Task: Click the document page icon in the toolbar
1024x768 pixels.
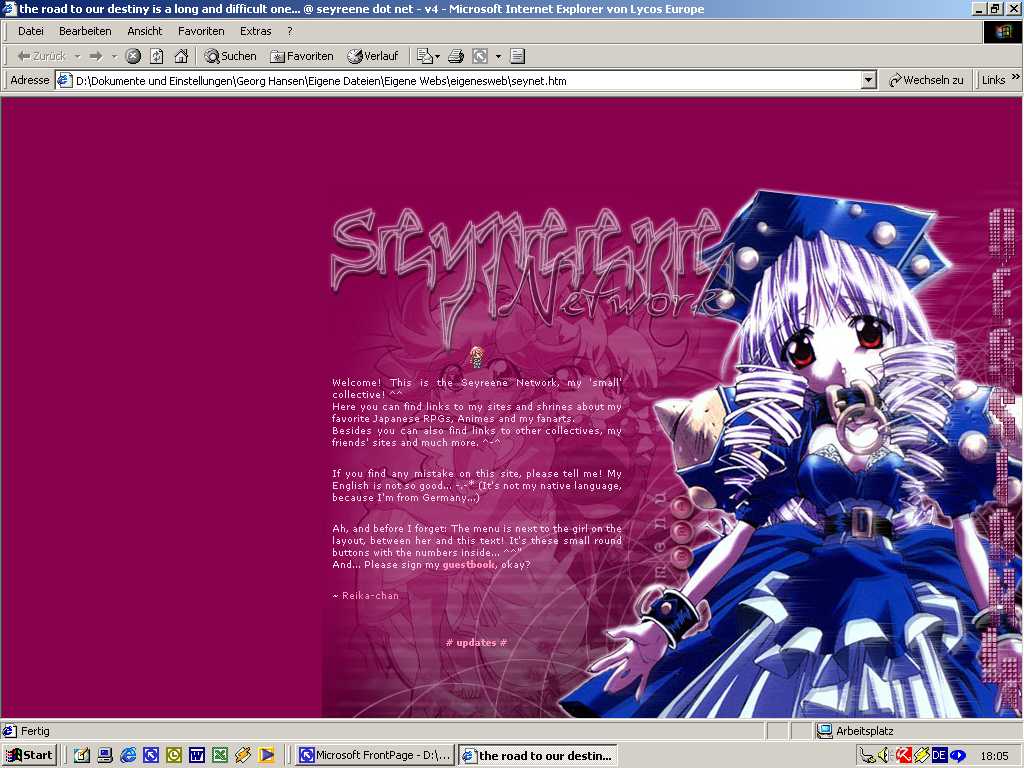Action: pos(517,56)
